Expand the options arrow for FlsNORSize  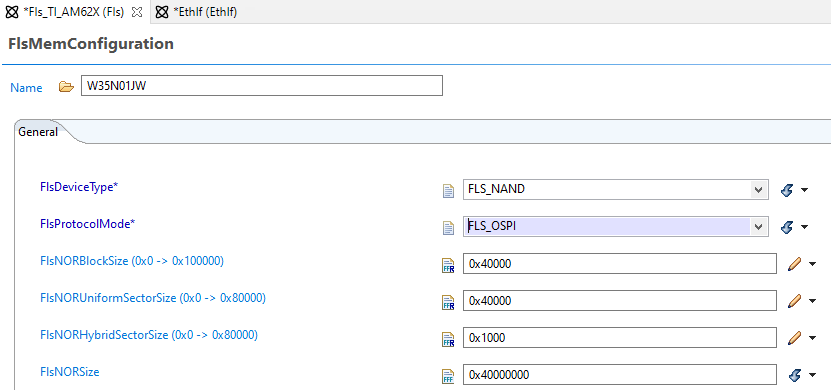812,375
